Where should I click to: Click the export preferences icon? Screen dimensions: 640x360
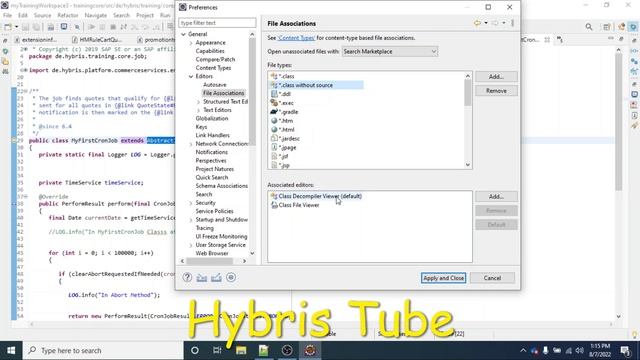216,278
